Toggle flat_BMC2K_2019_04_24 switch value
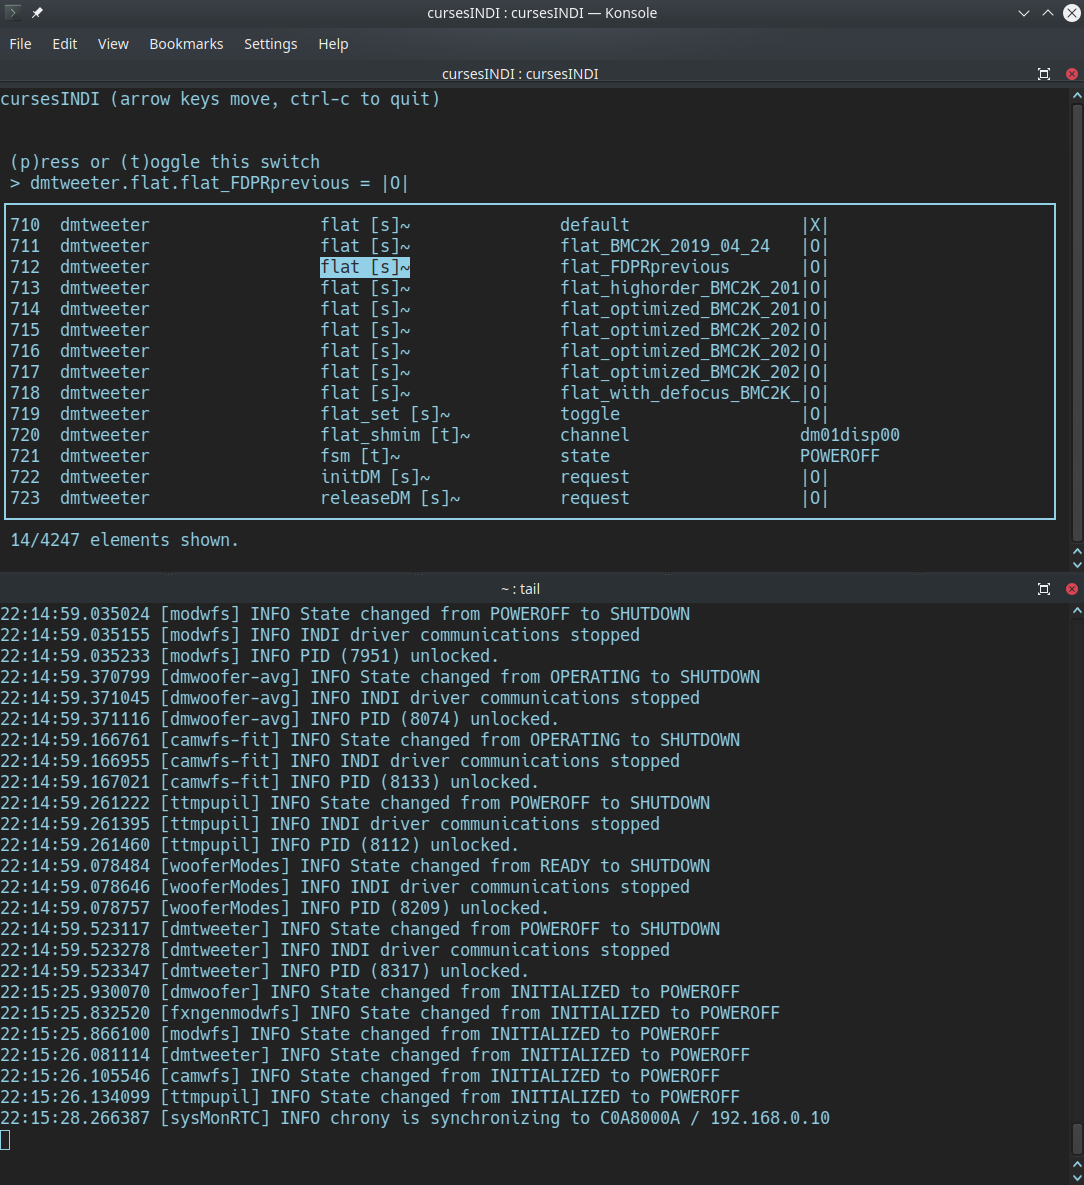 click(815, 246)
